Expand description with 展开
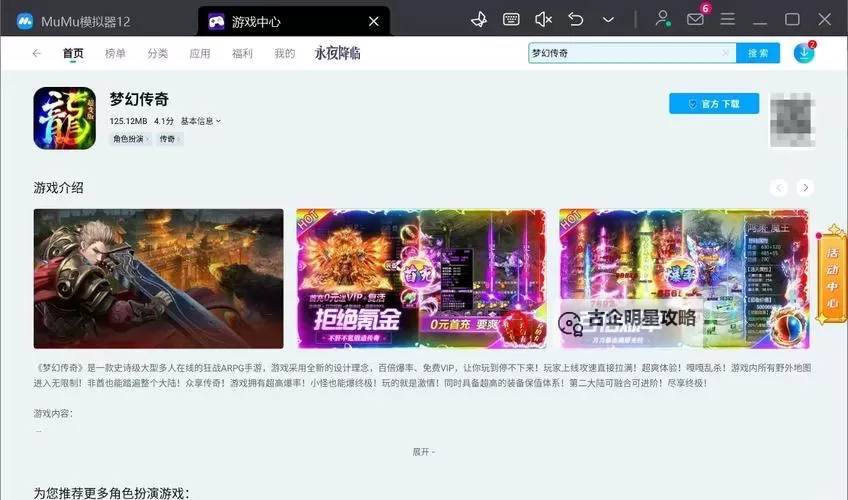848x500 pixels. 423,451
